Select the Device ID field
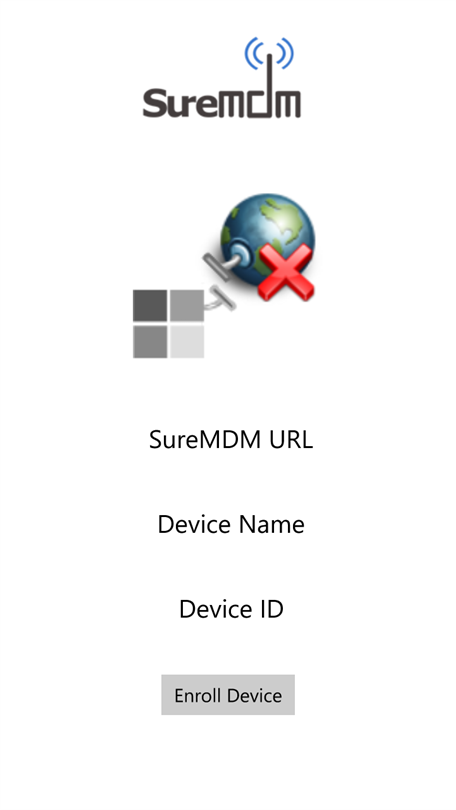Viewport: 456px width, 810px height. click(x=231, y=609)
